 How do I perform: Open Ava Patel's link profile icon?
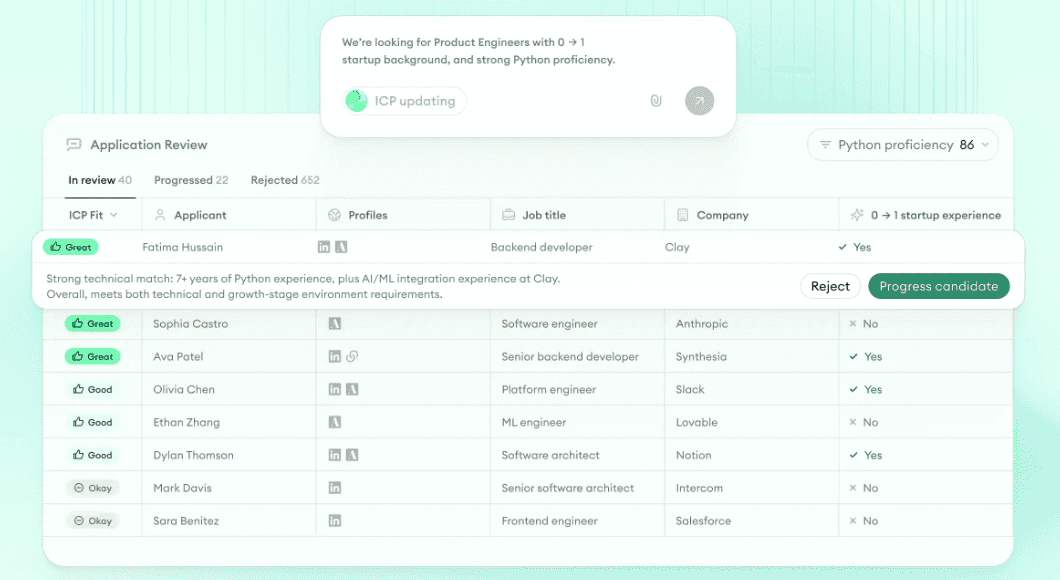click(x=352, y=356)
